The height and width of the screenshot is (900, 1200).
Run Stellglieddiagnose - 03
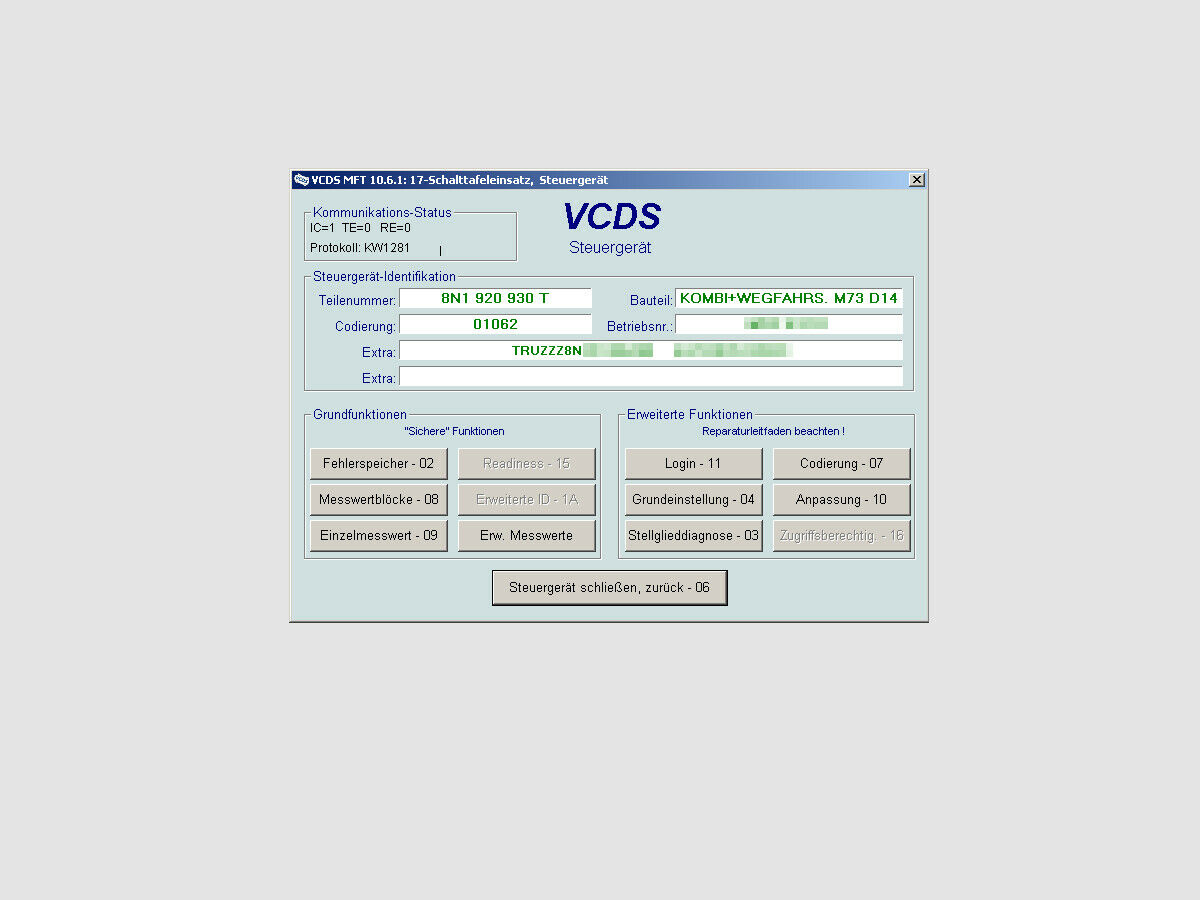[693, 536]
